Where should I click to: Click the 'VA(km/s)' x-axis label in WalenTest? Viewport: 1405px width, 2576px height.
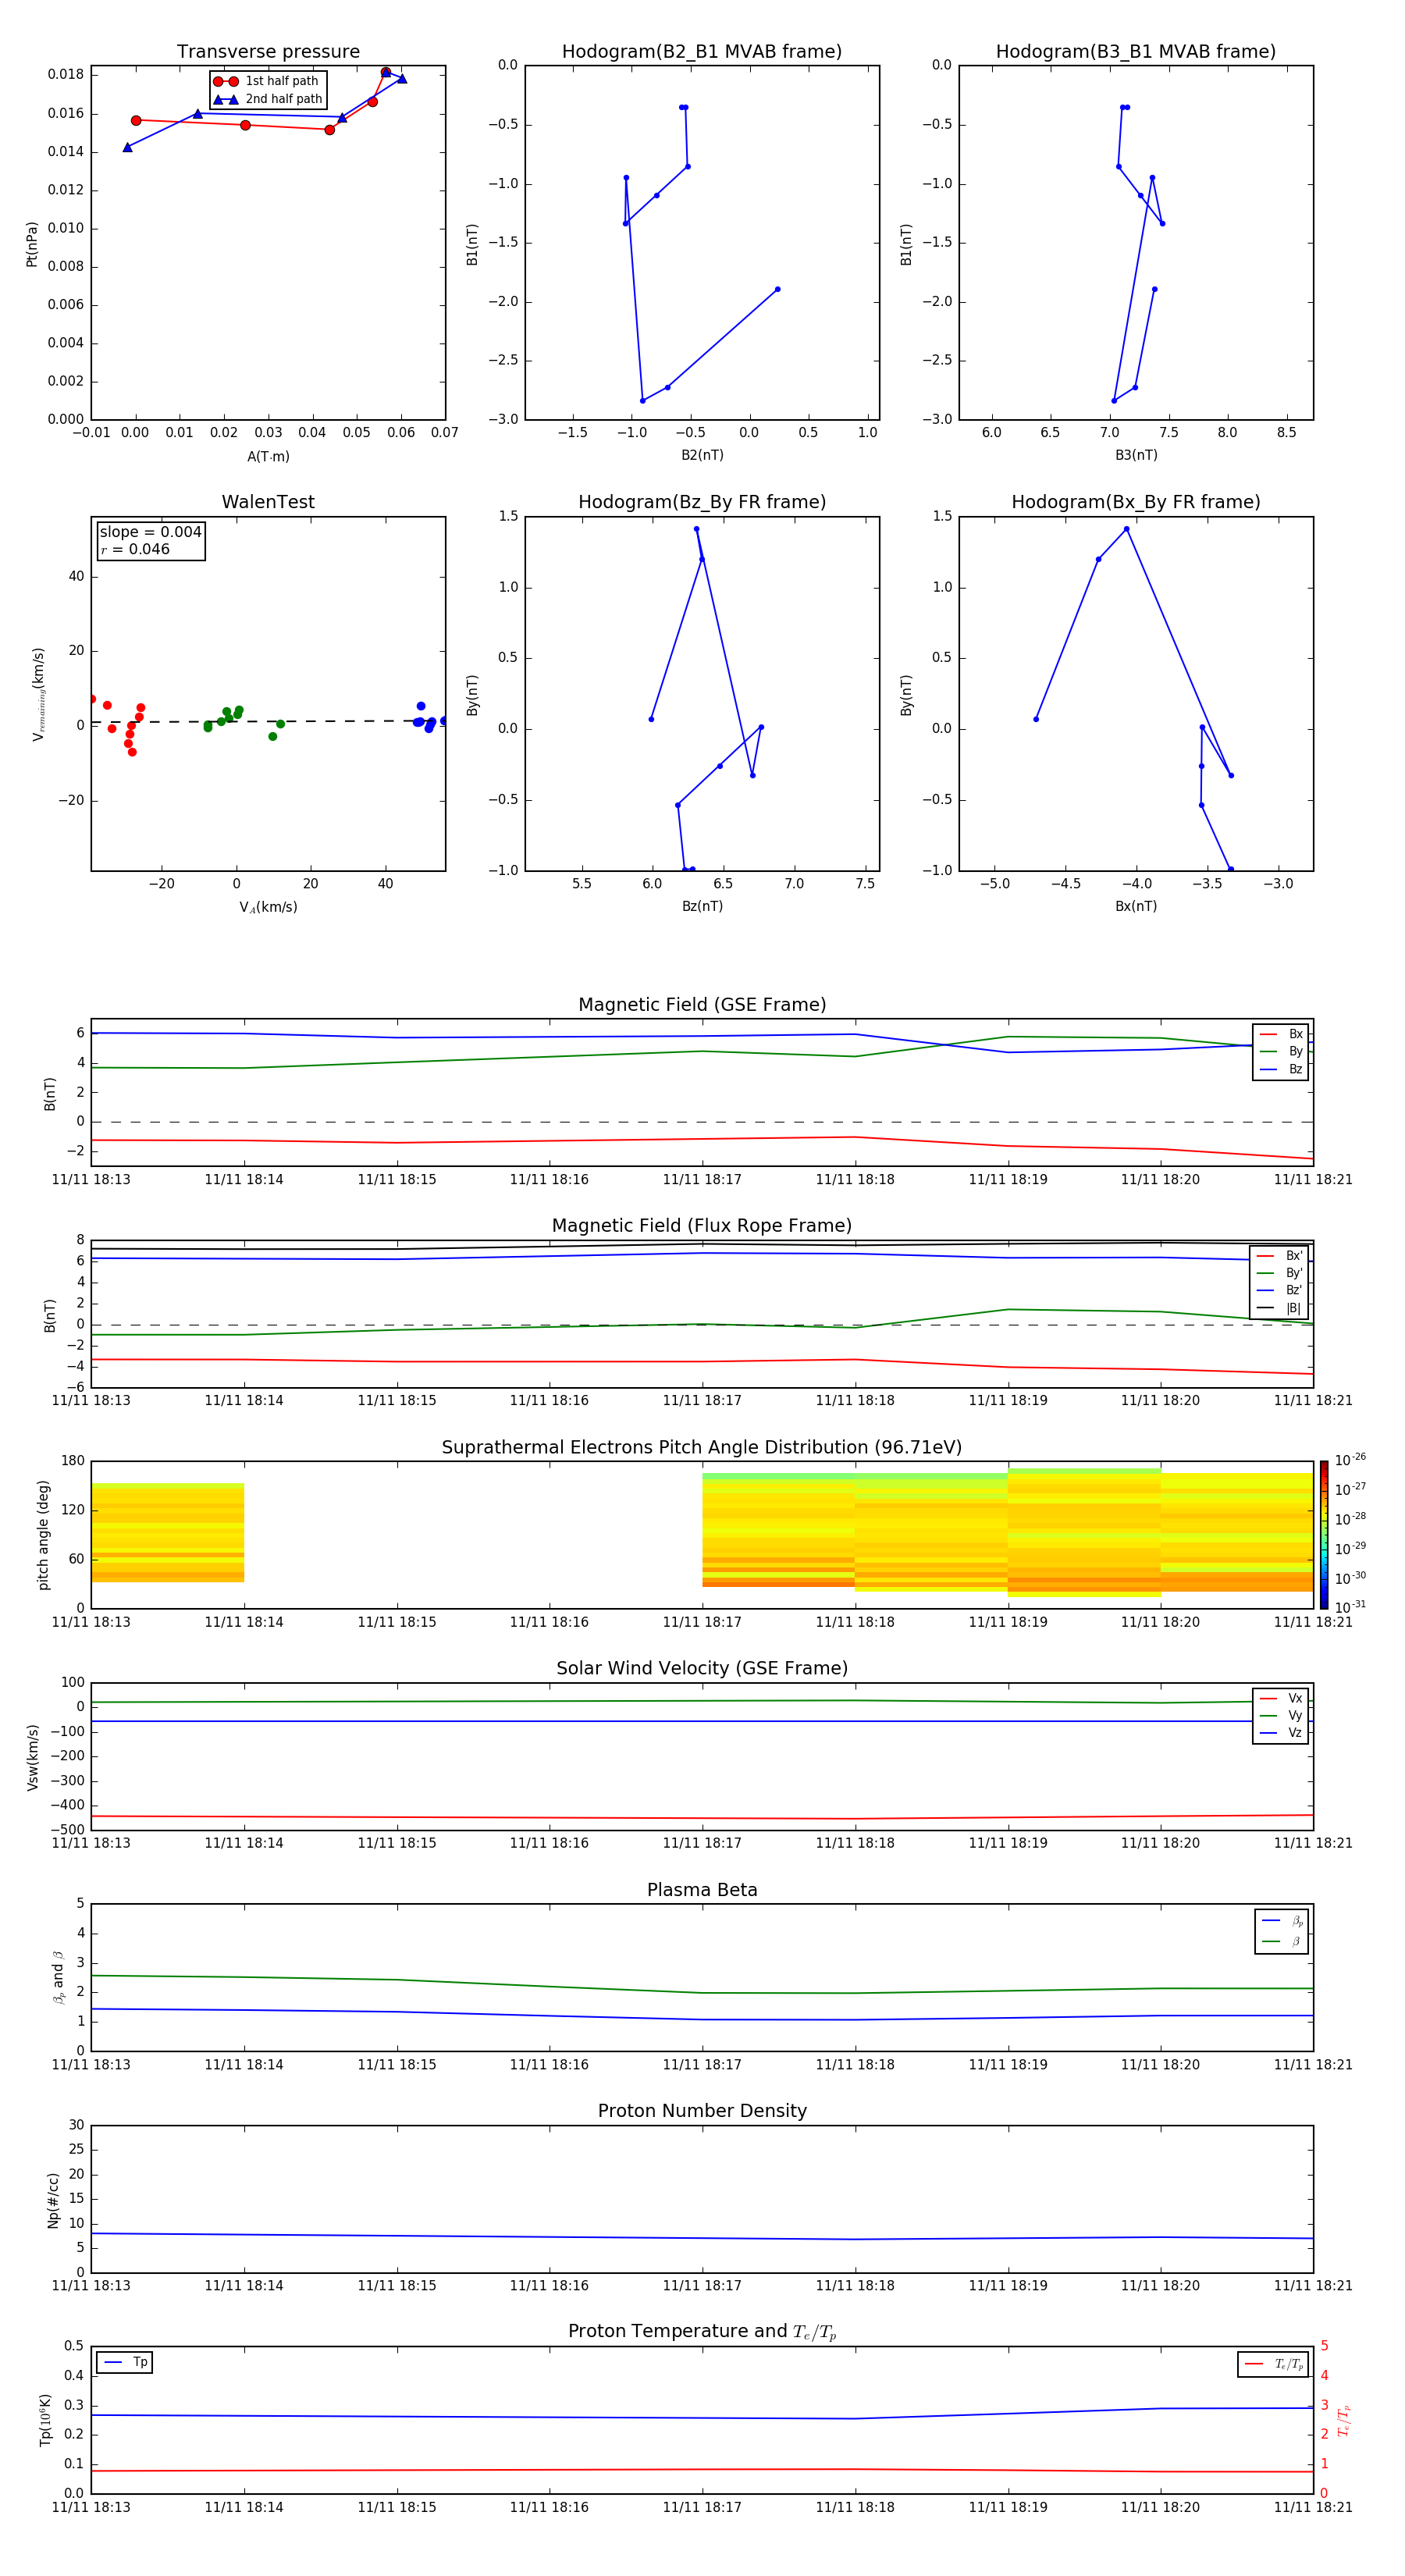268,907
